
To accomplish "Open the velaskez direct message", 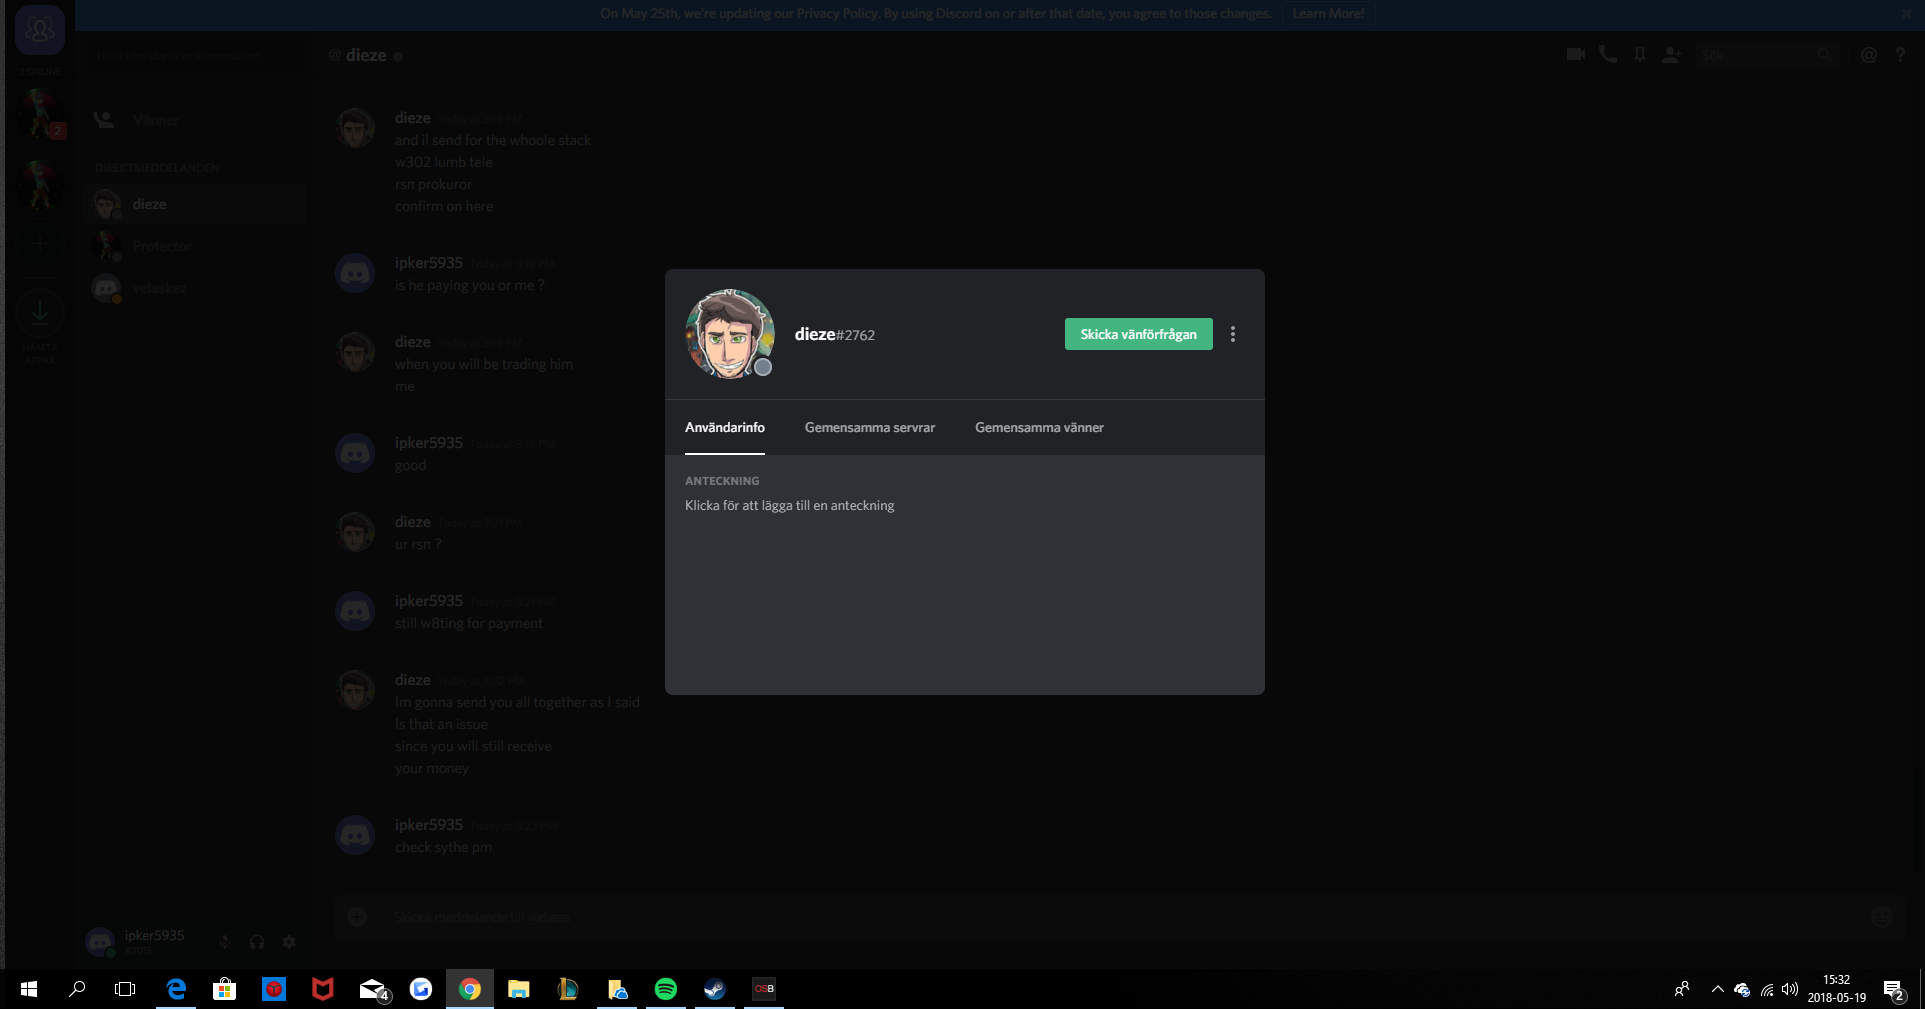I will click(x=195, y=288).
